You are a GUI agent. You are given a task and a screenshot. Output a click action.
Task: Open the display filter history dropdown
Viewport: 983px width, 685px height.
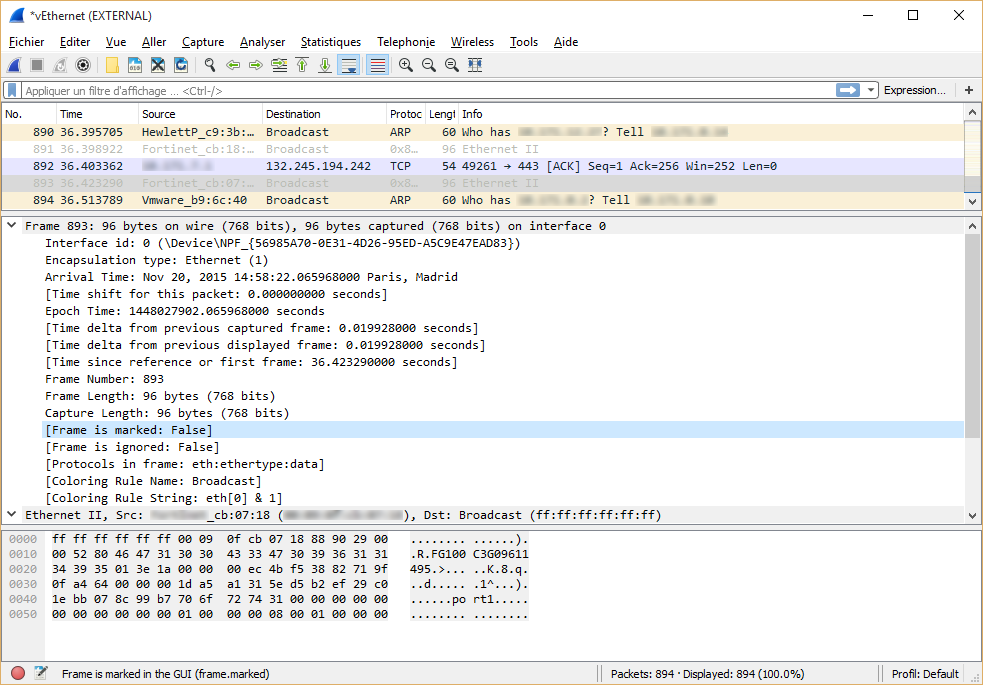870,90
